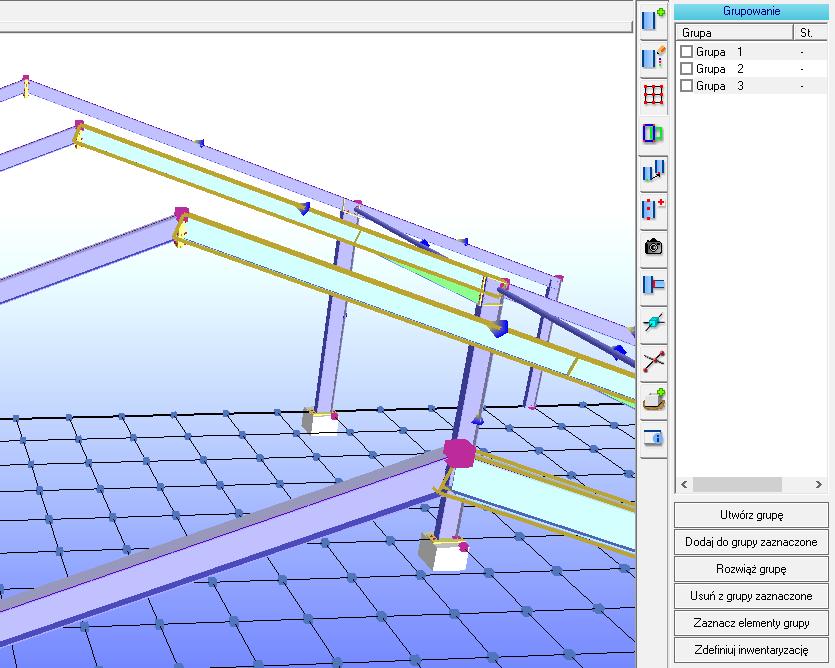Select the Grupa 1 row label

(719, 52)
